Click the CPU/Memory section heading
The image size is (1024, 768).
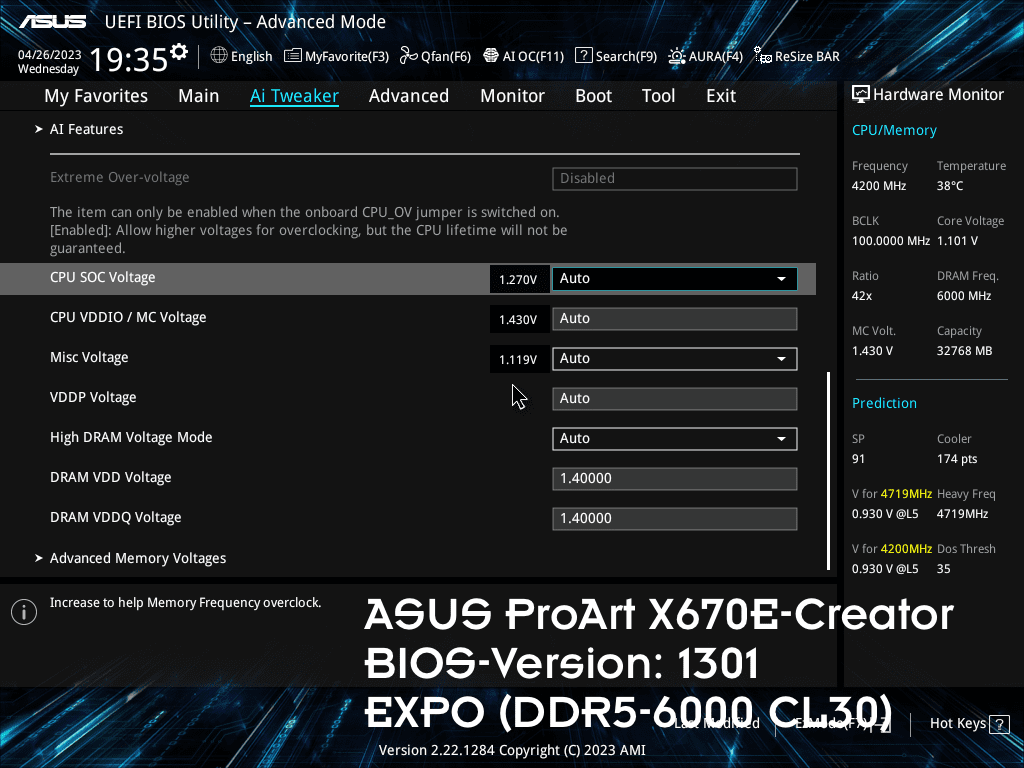click(x=894, y=130)
